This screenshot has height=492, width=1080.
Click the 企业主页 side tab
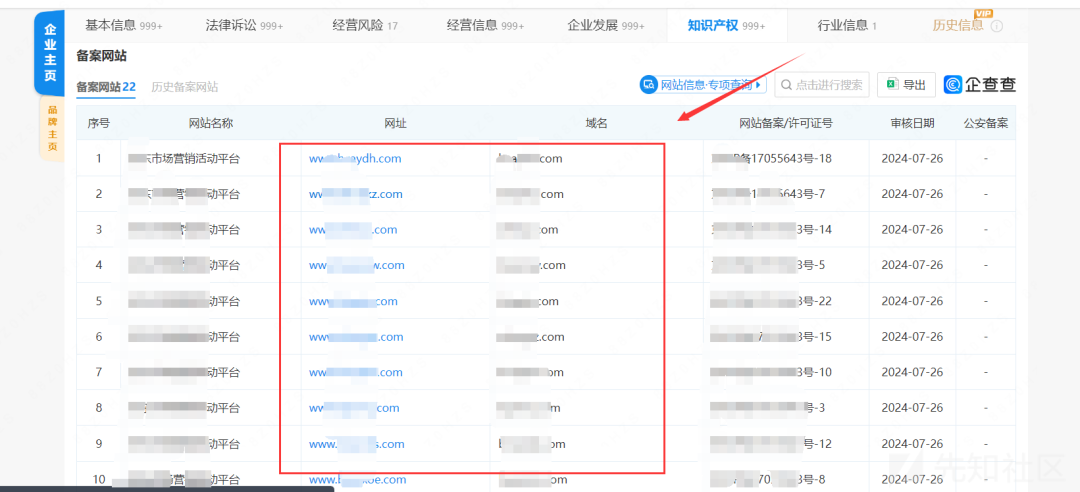pos(50,52)
